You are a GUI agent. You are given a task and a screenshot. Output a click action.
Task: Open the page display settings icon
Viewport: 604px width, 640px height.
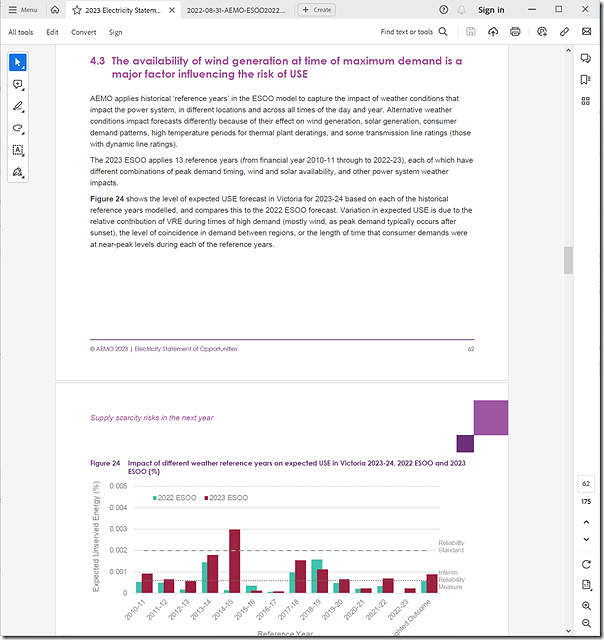pyautogui.click(x=586, y=584)
